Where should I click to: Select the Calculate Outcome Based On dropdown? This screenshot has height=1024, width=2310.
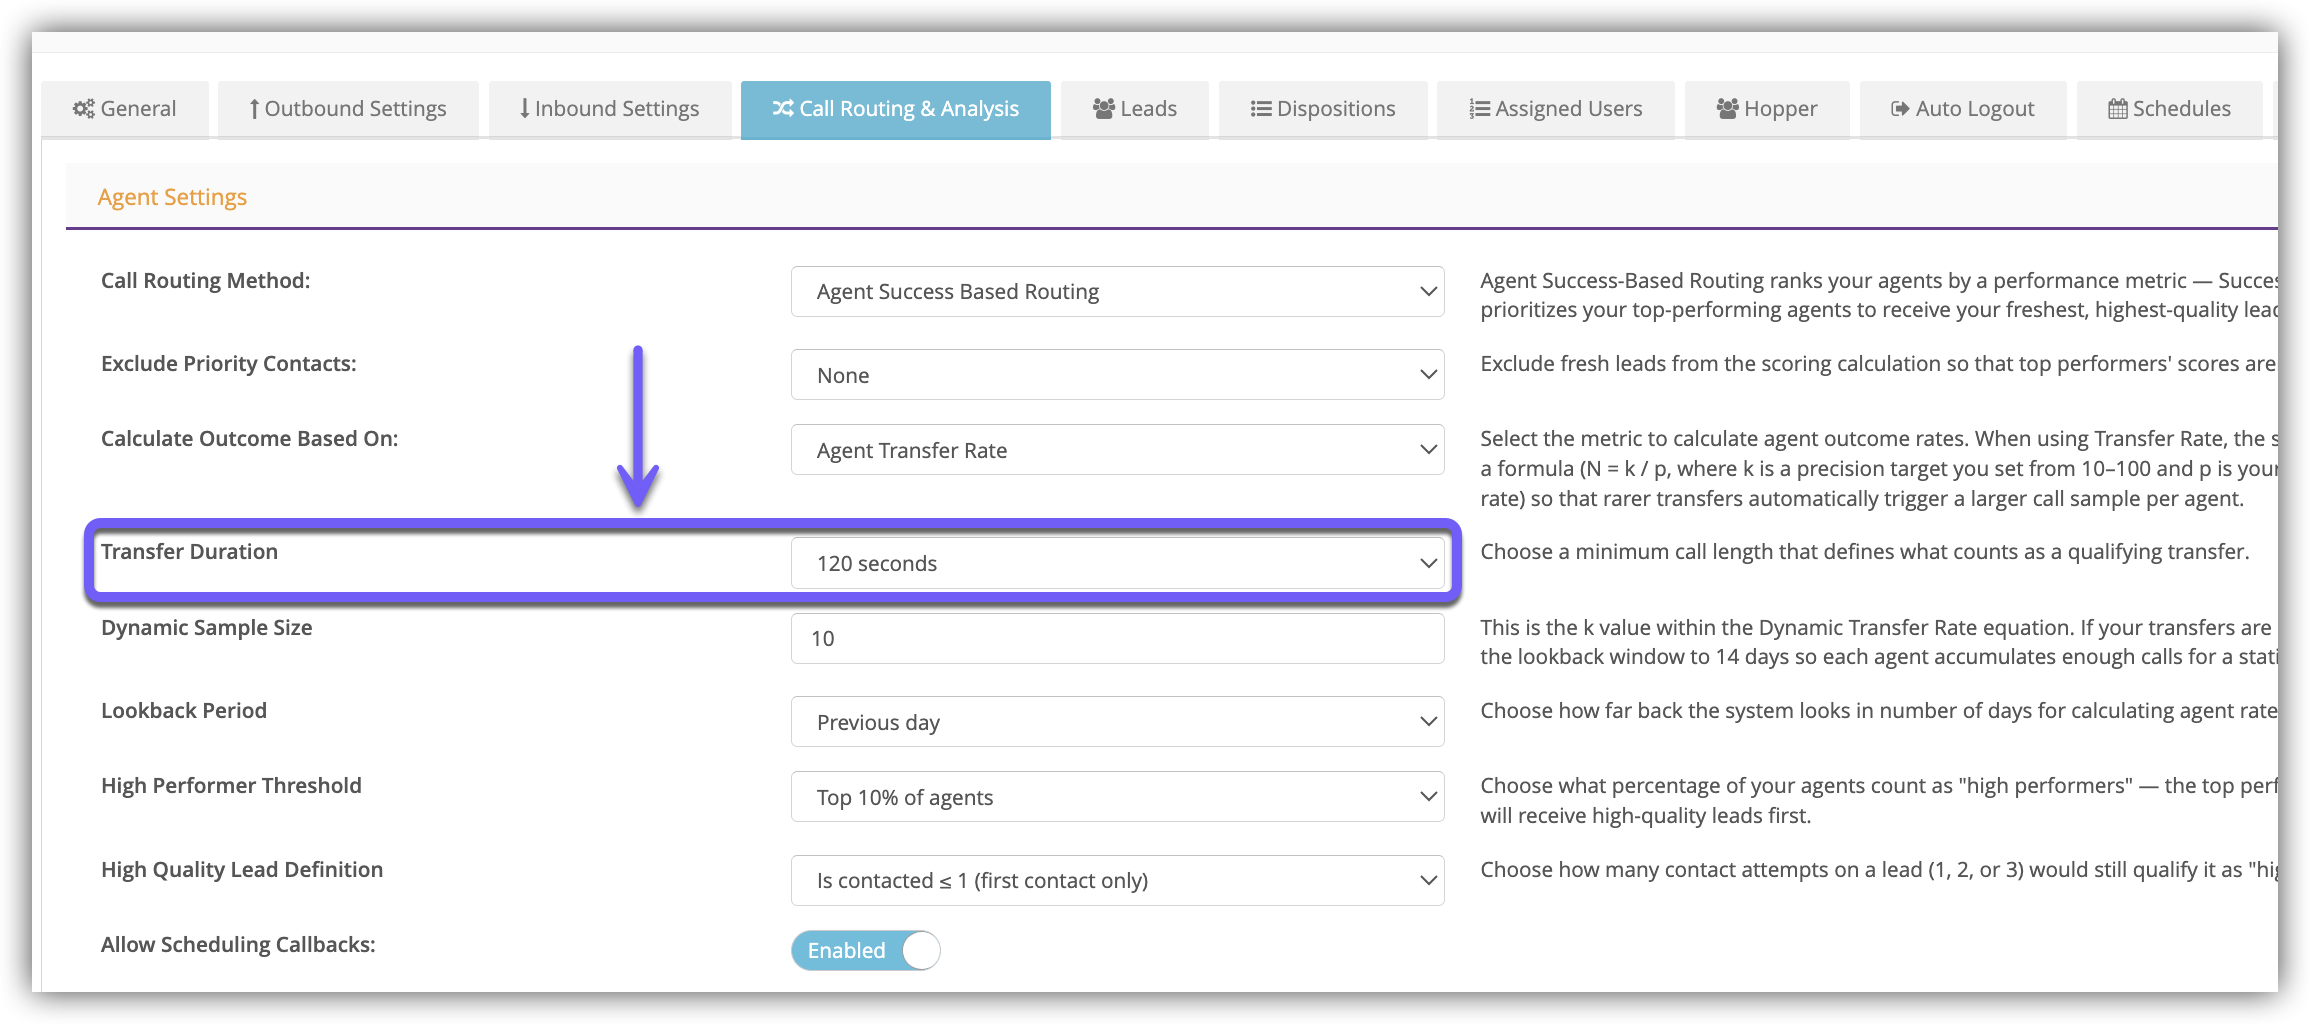coord(1117,450)
